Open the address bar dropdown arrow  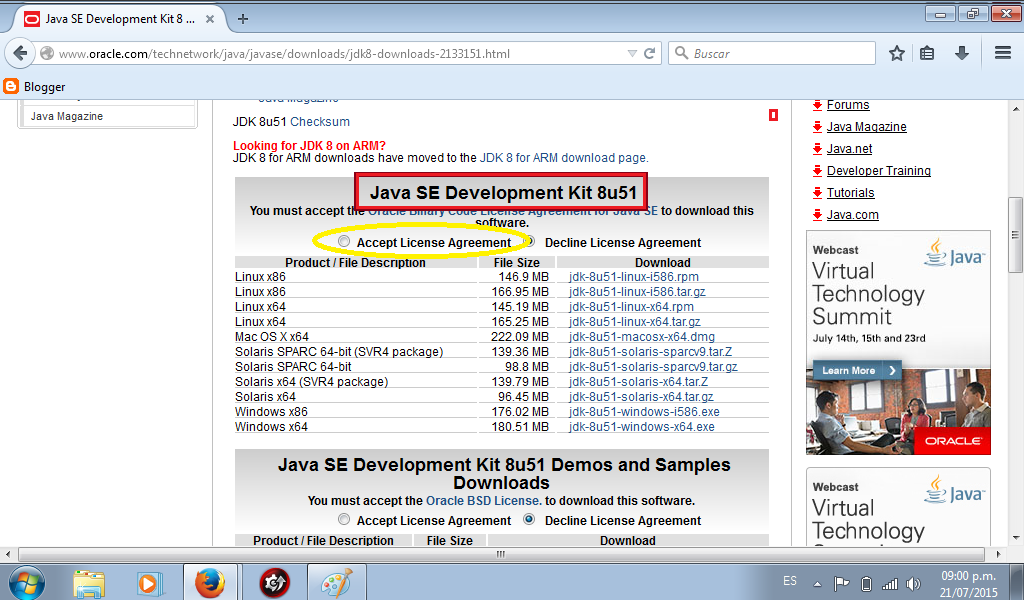[634, 52]
